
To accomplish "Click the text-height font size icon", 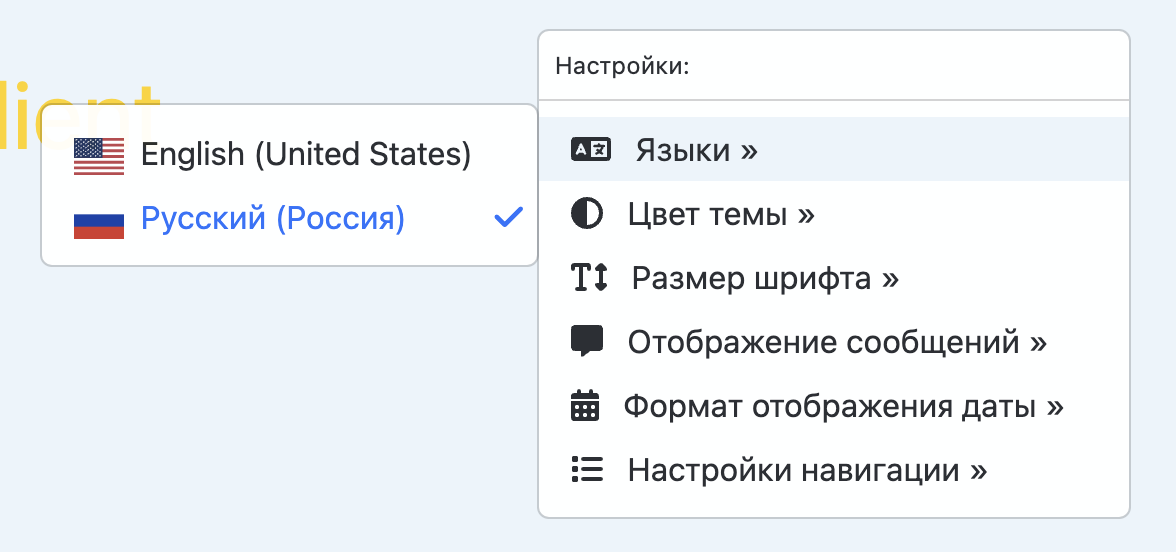I will pyautogui.click(x=589, y=278).
